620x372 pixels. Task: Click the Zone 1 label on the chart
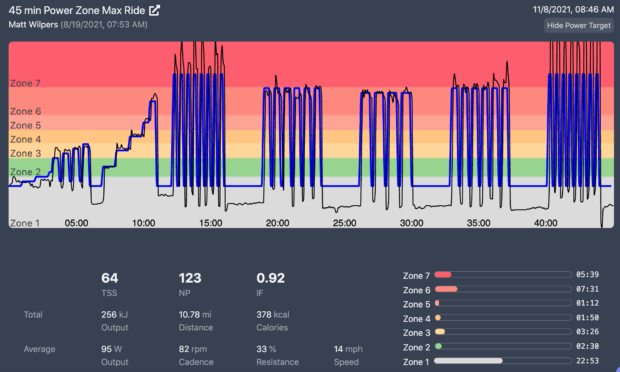25,223
